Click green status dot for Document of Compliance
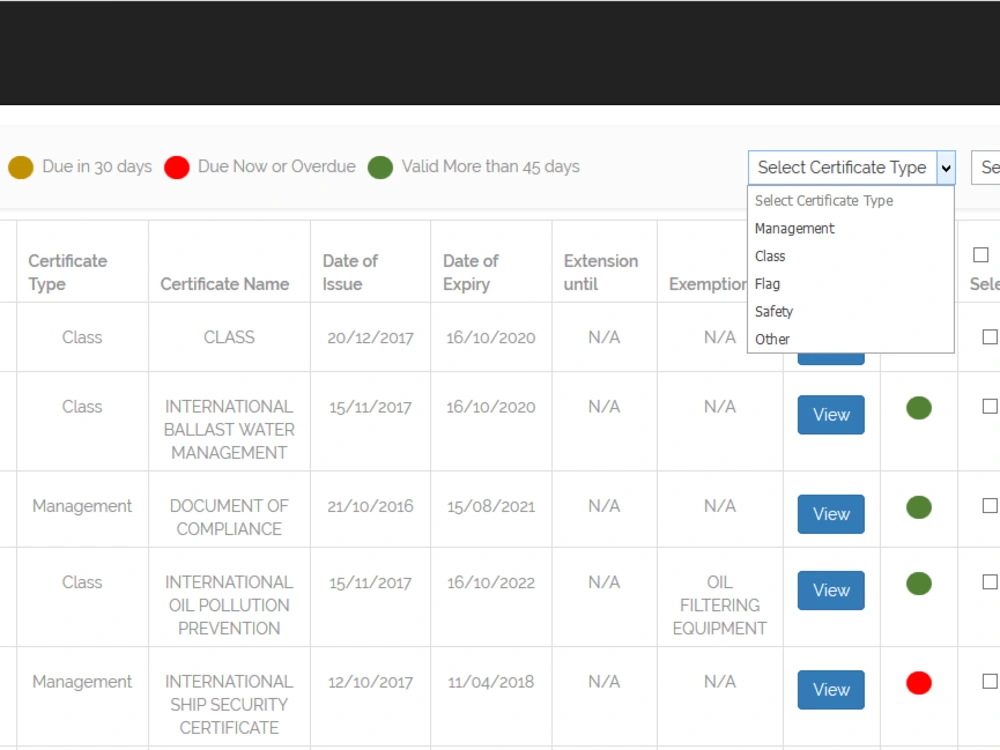1000x750 pixels. (919, 508)
